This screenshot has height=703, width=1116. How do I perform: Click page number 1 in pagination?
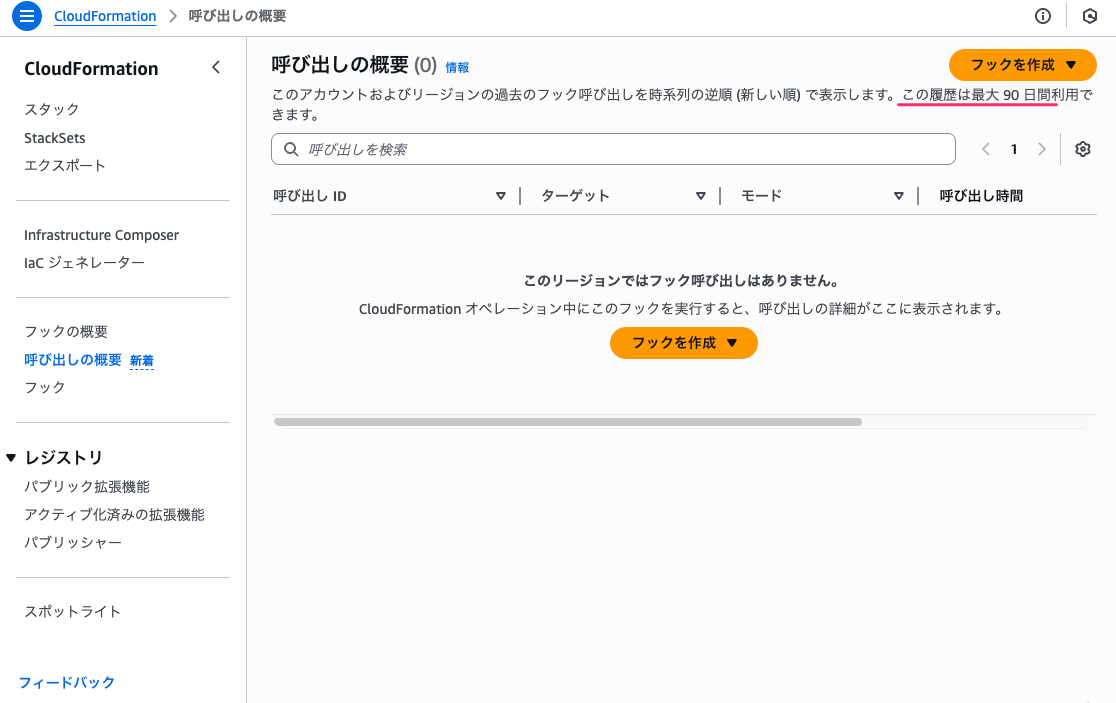coord(1014,149)
